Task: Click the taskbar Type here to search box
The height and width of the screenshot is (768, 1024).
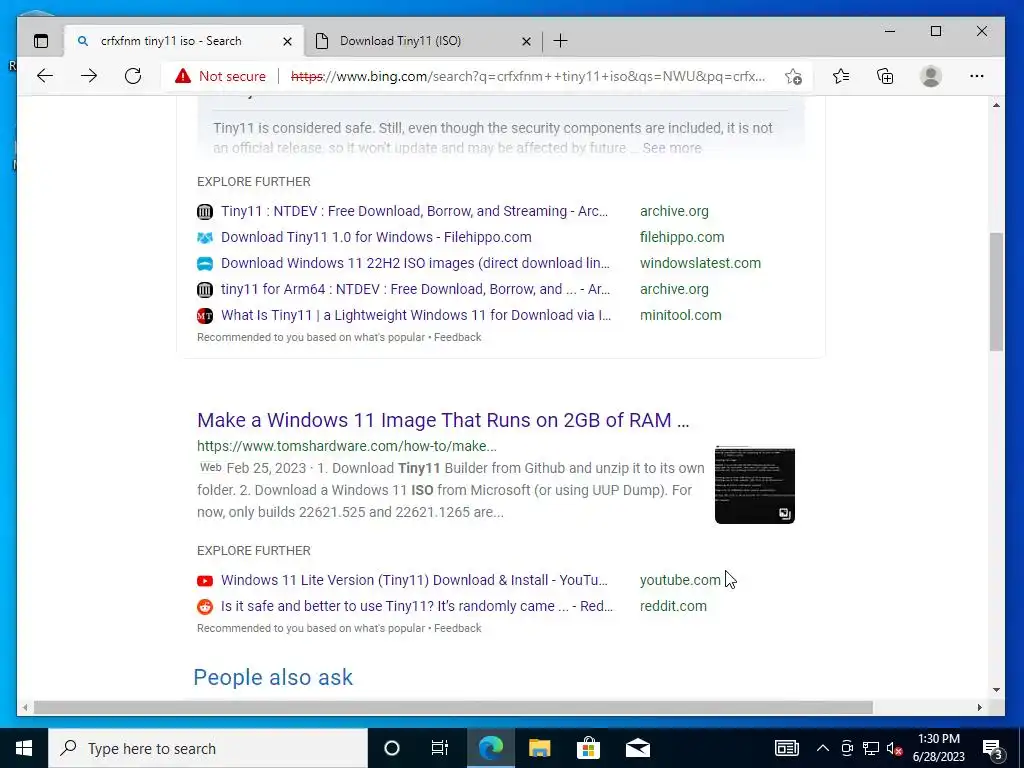Action: (x=208, y=748)
